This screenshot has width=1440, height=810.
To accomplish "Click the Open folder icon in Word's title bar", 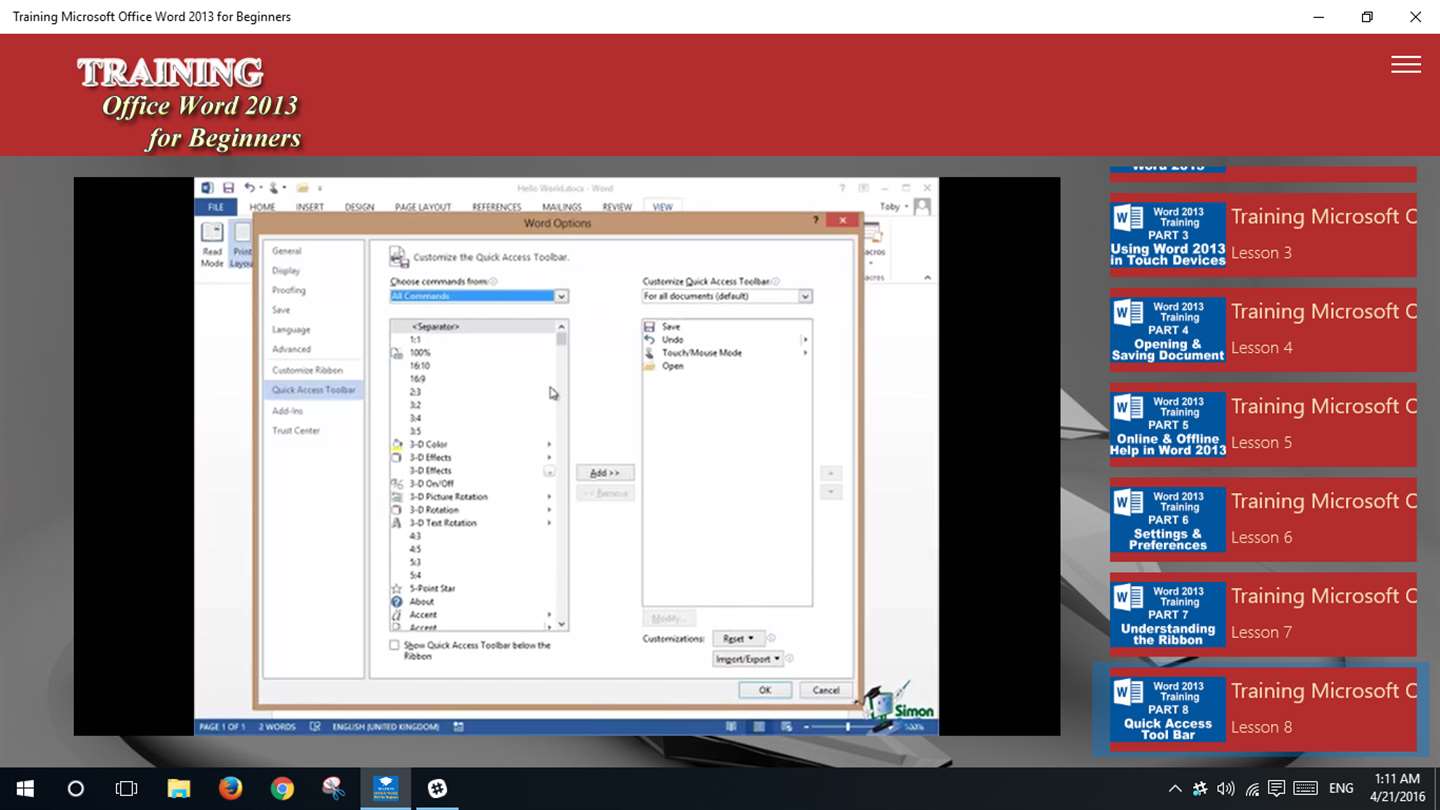I will point(302,188).
